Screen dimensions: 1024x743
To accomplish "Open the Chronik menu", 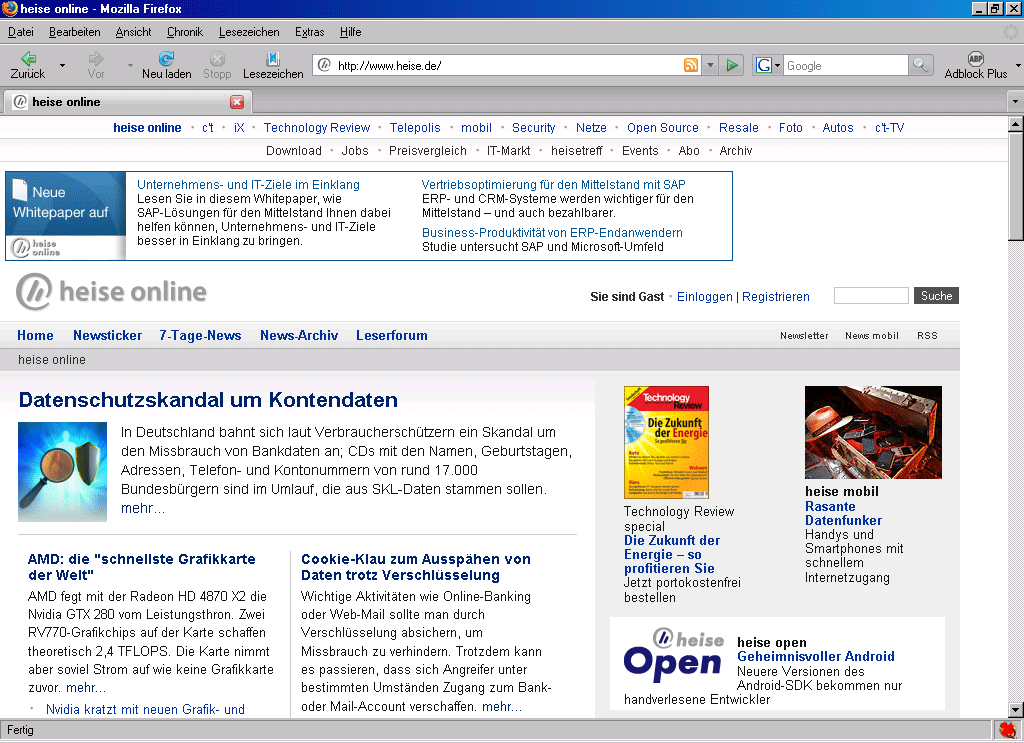I will point(185,32).
